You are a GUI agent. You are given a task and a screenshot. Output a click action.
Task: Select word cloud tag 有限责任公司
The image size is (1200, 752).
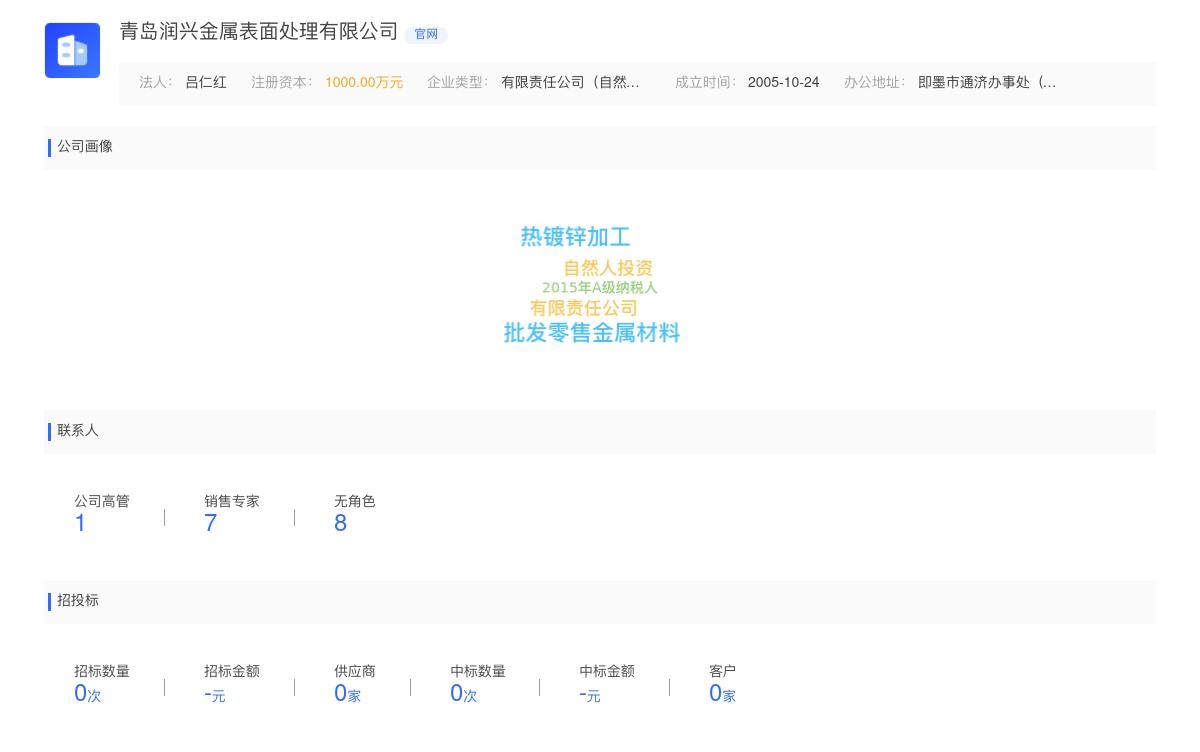[584, 308]
